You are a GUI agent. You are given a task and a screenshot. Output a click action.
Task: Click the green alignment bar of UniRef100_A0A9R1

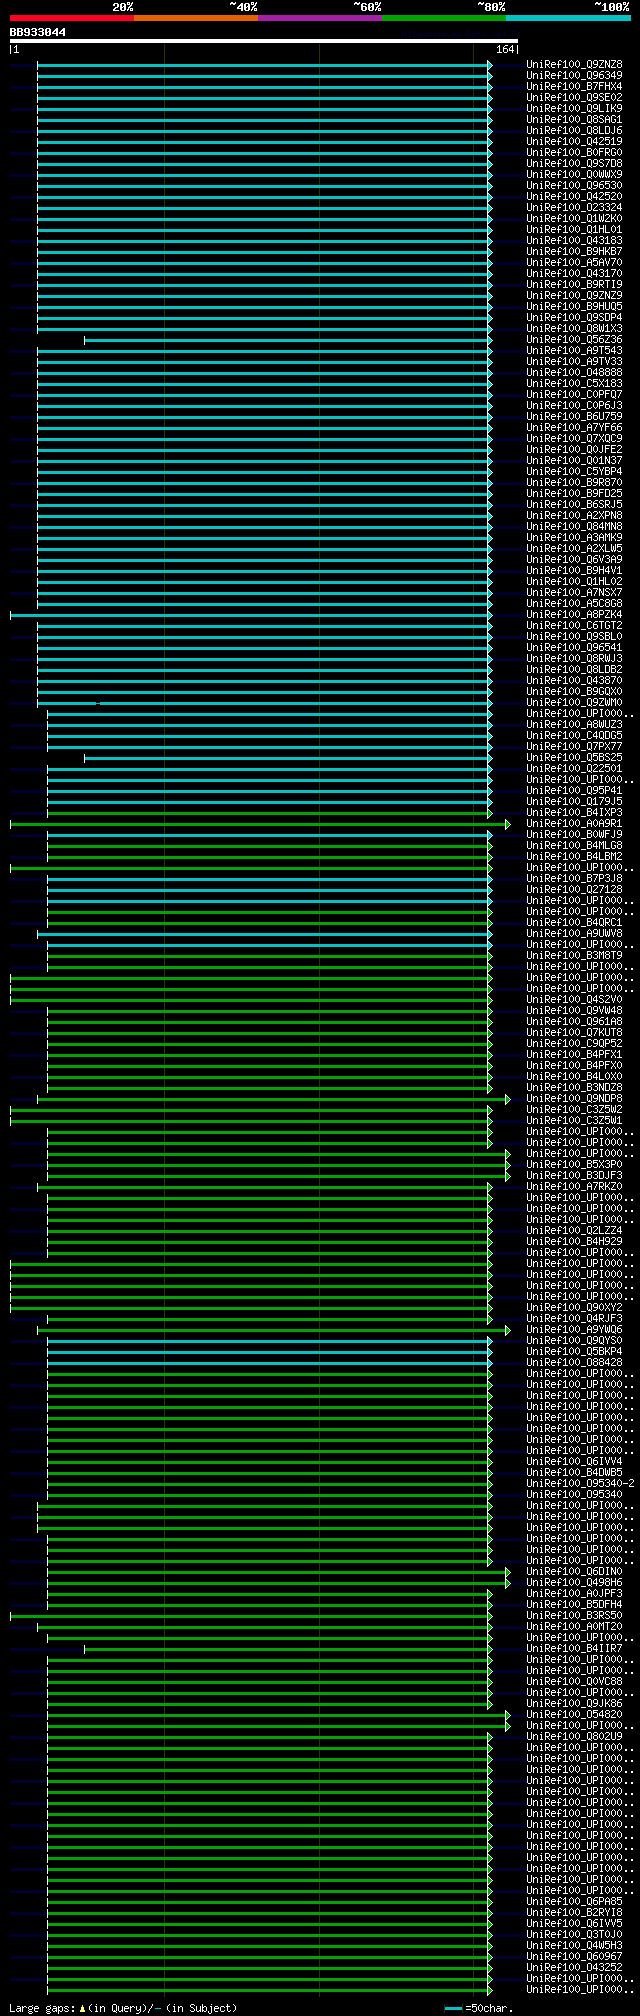click(260, 825)
